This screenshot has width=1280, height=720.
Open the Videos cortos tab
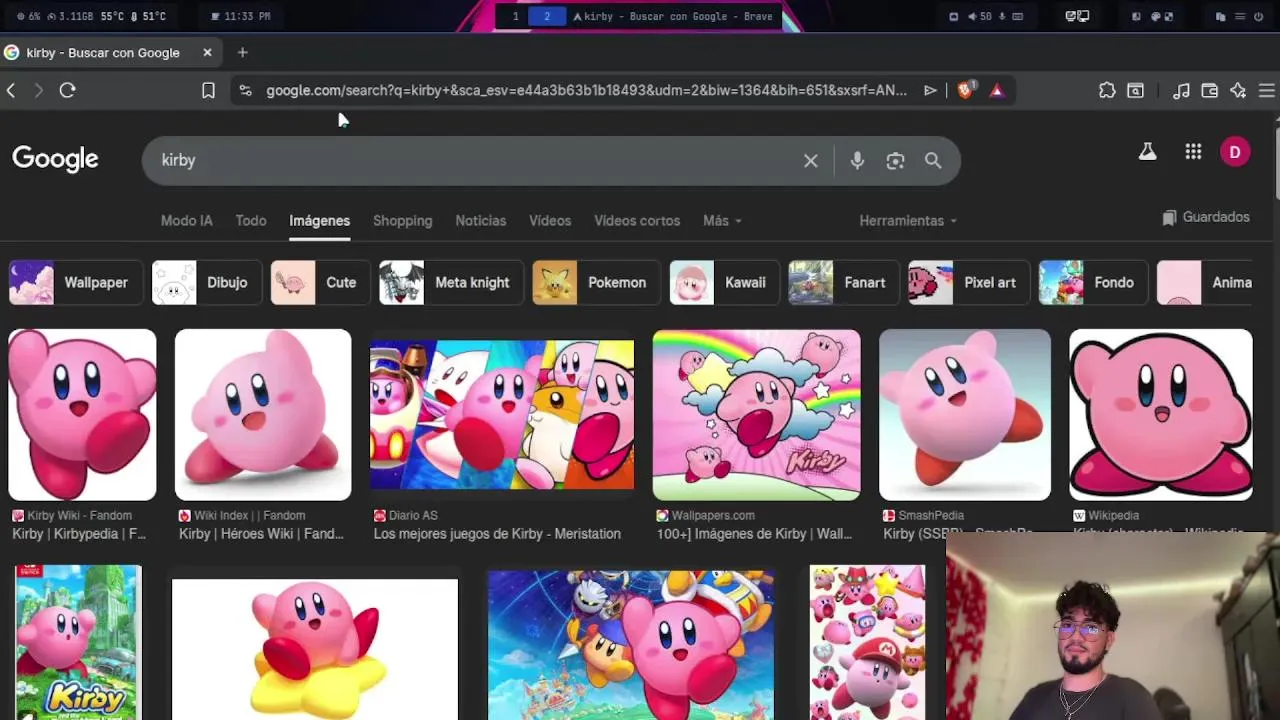click(x=637, y=221)
